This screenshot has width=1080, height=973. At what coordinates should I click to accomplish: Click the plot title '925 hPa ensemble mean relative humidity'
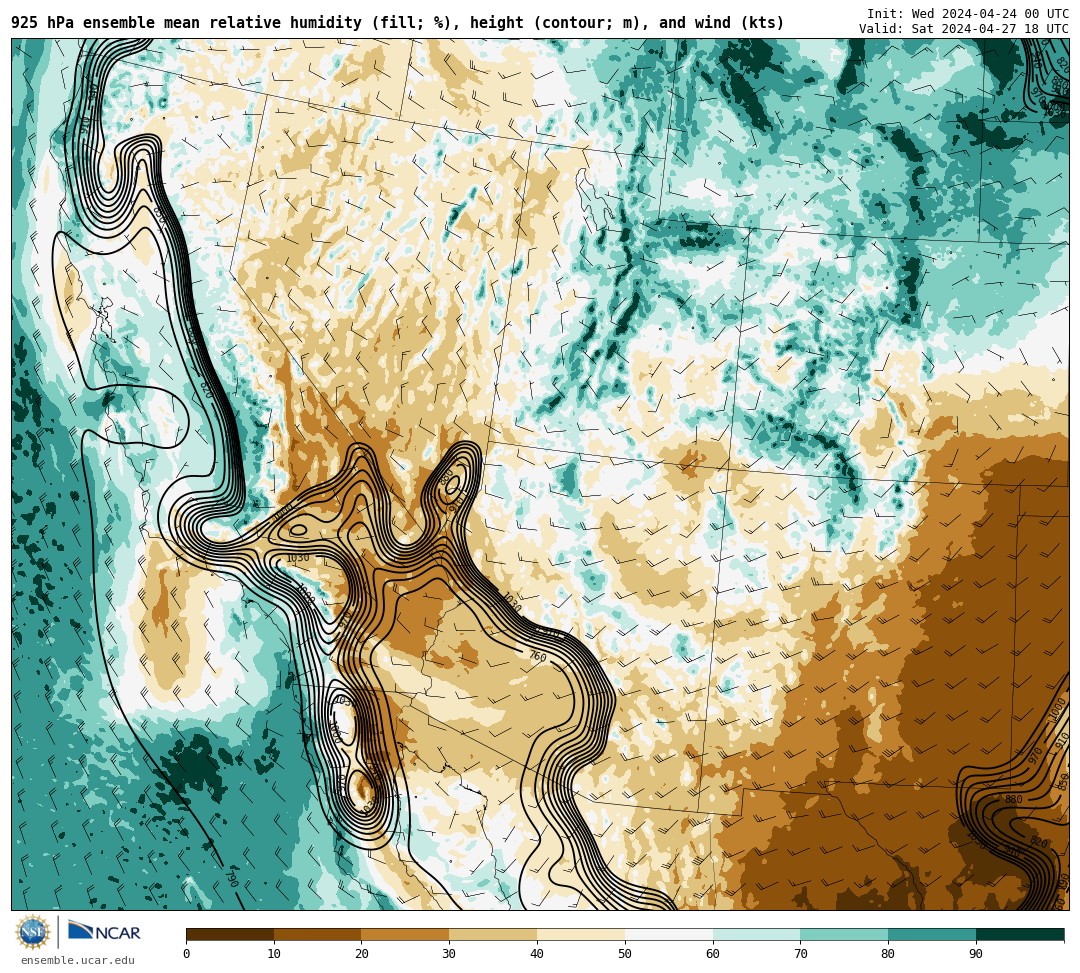click(186, 23)
